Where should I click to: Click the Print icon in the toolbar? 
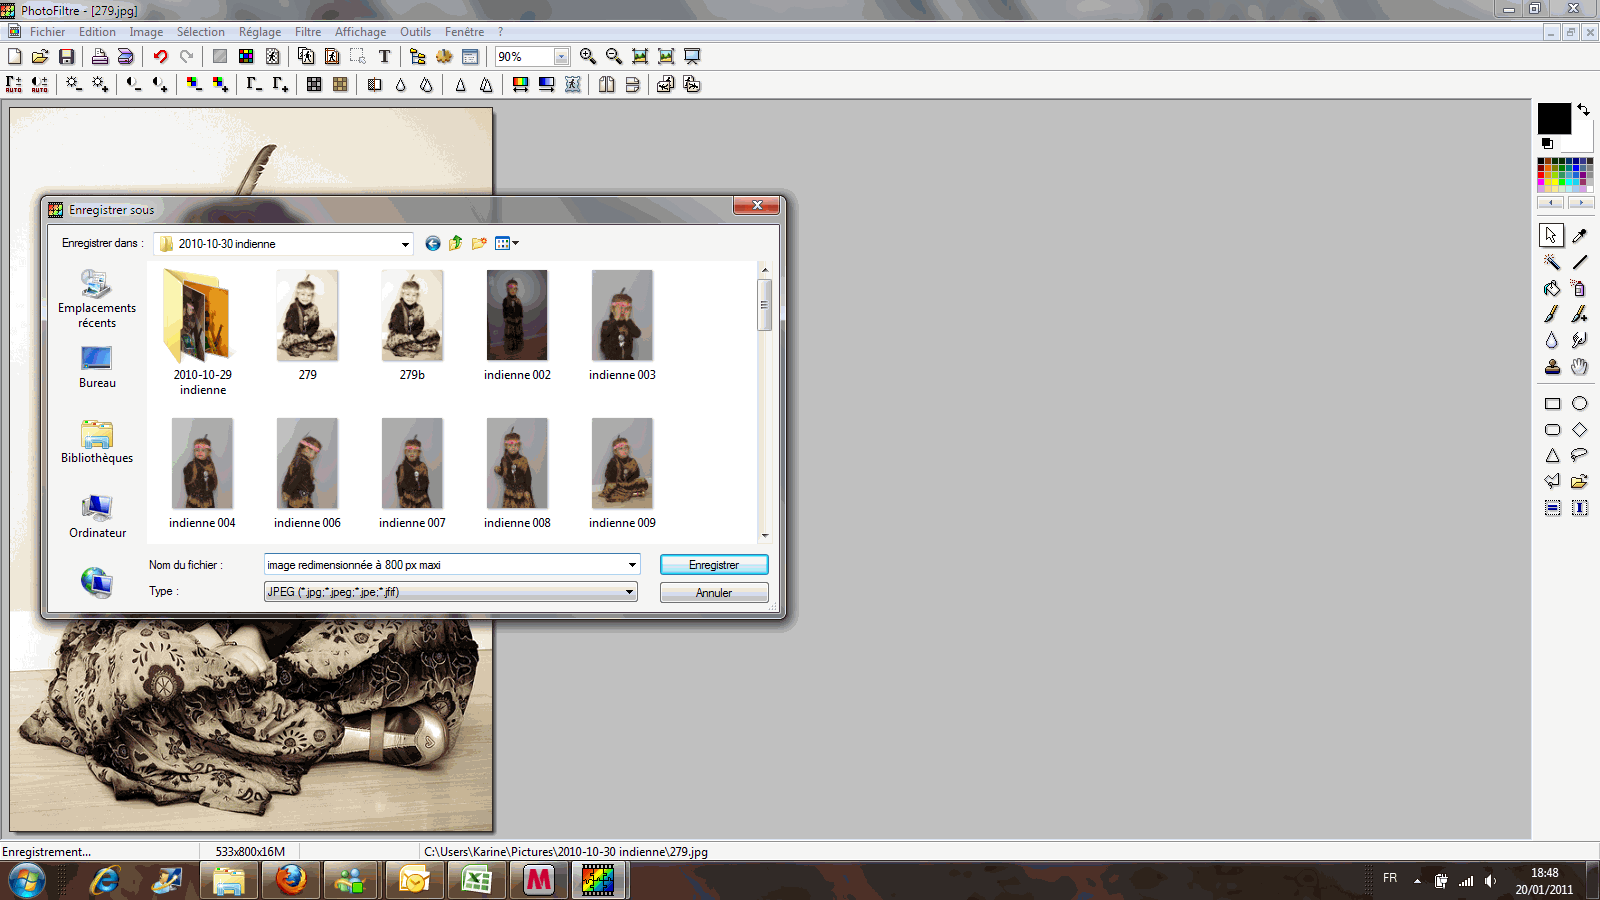pos(100,57)
